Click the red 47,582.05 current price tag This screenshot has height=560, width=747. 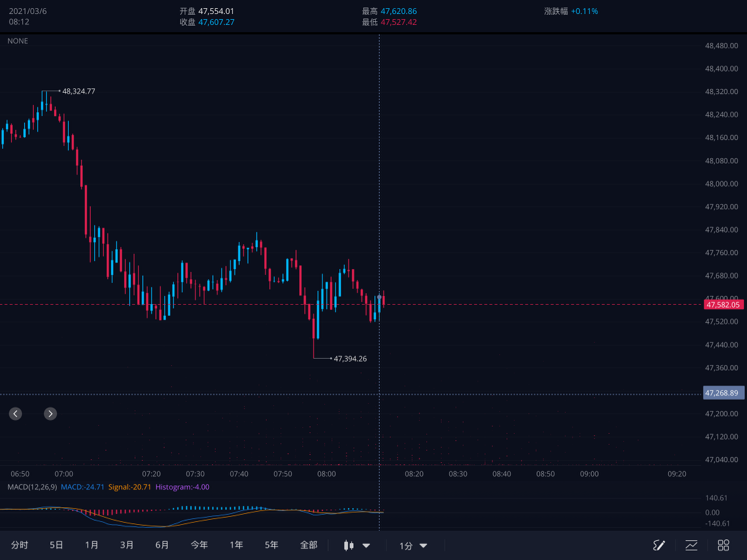(723, 305)
